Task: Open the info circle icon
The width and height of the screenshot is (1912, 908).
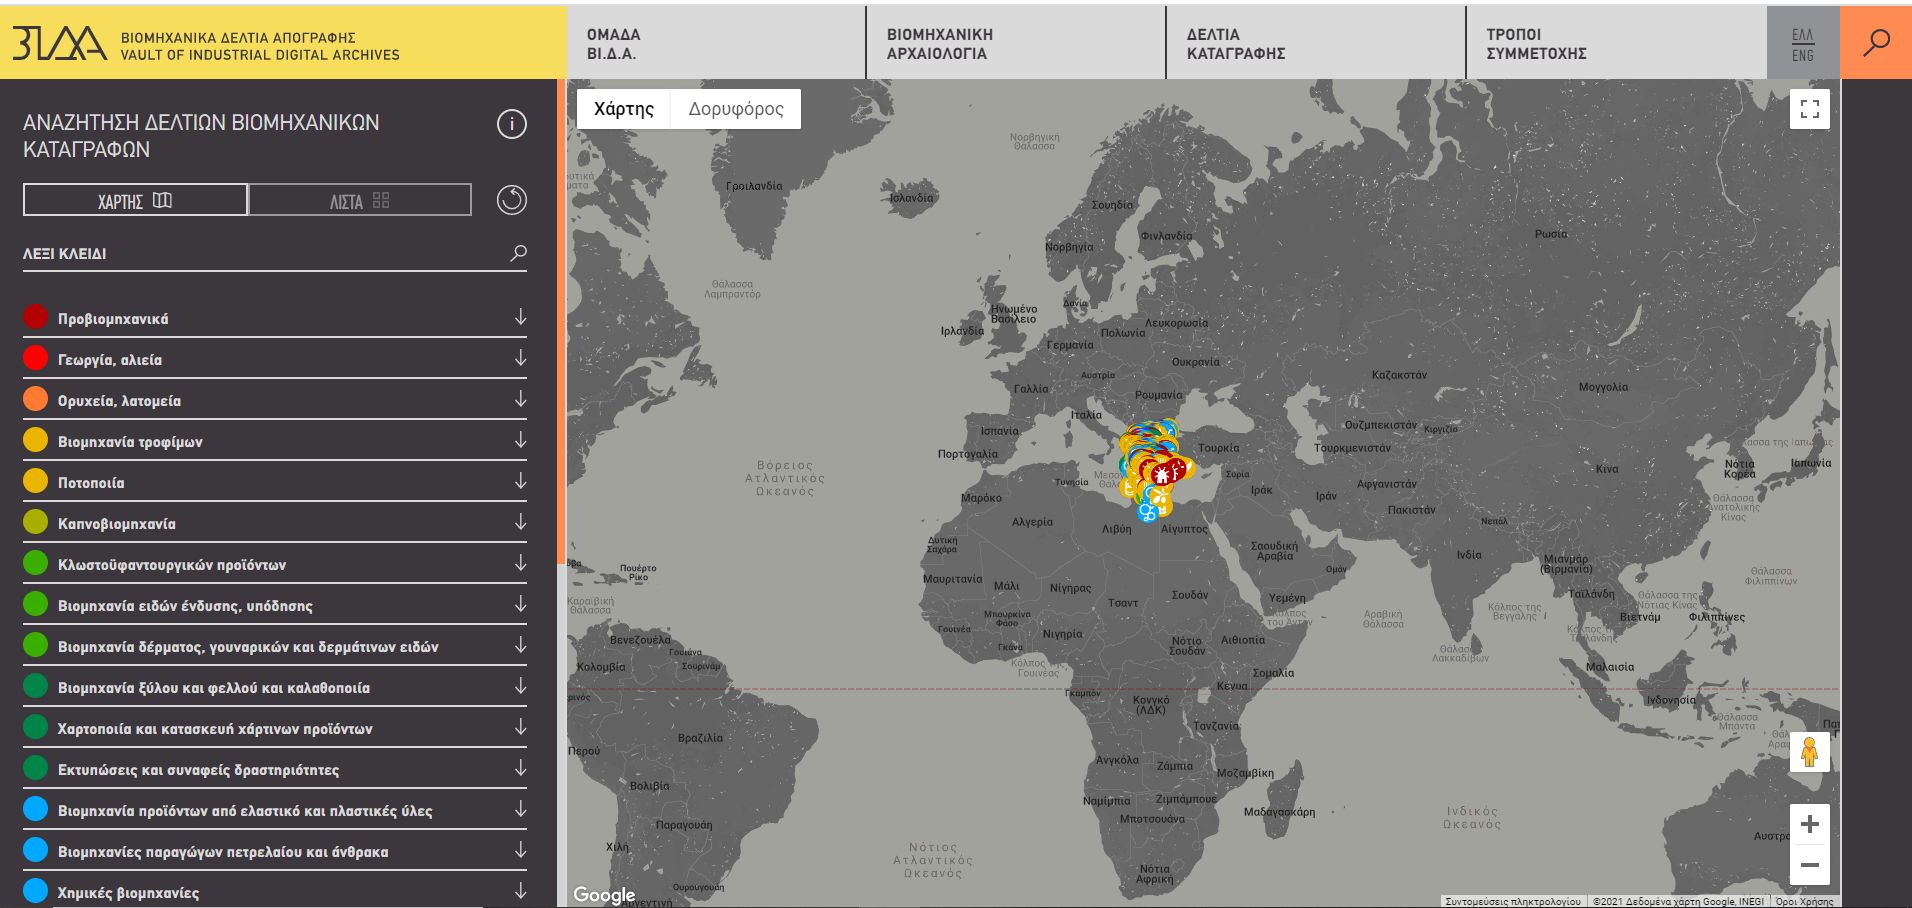Action: tap(511, 124)
